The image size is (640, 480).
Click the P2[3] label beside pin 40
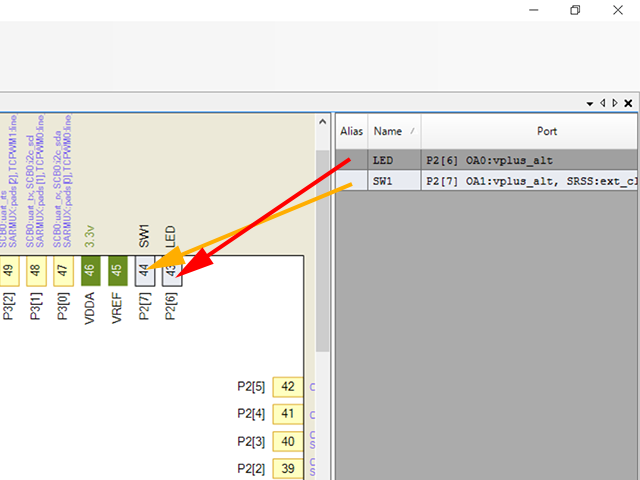point(251,441)
